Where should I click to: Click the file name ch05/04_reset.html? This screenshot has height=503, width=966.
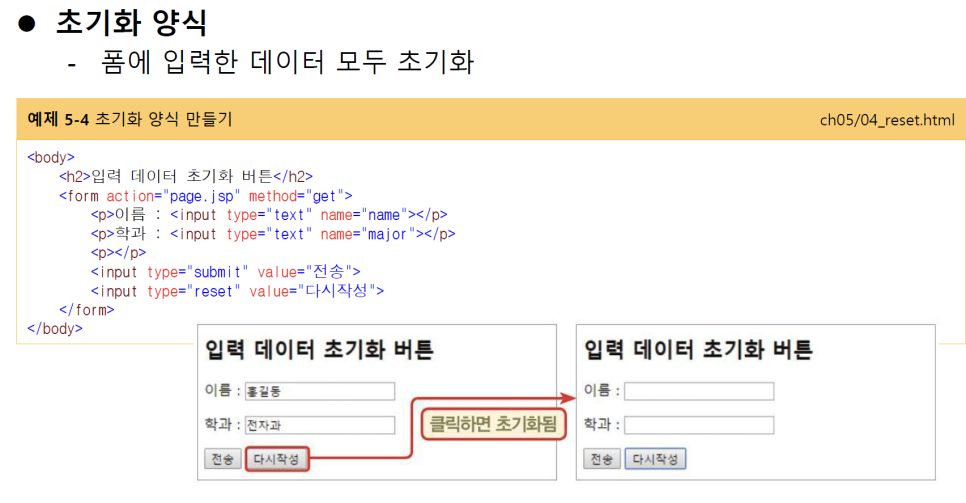(x=887, y=120)
